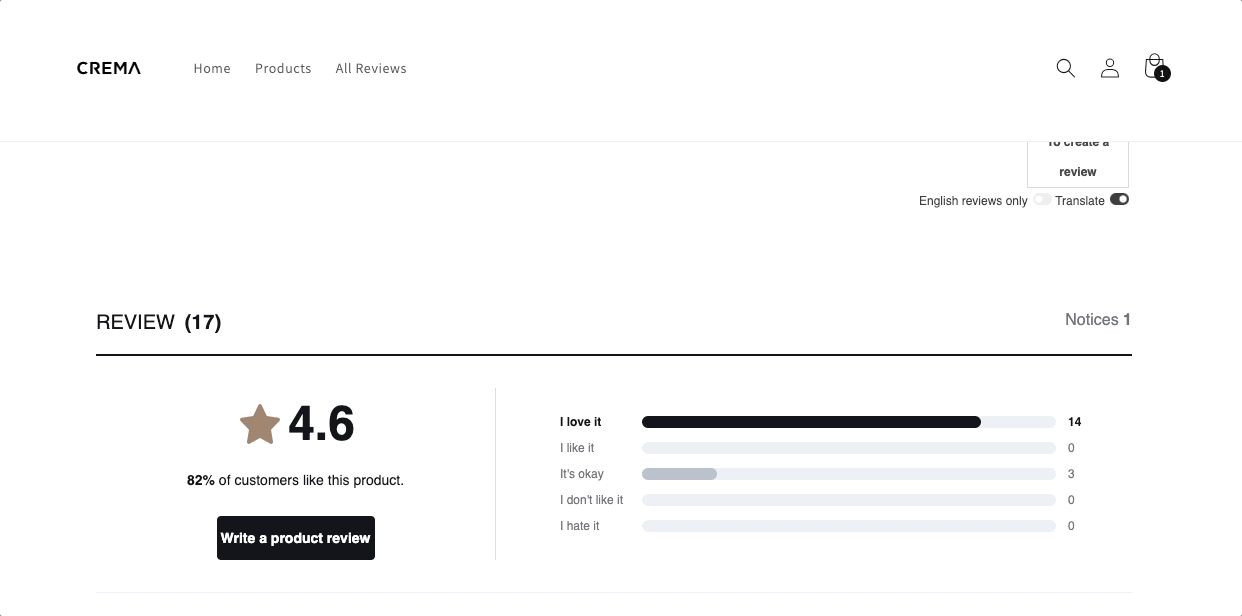Navigate to All Reviews
This screenshot has height=616, width=1242.
(x=371, y=69)
